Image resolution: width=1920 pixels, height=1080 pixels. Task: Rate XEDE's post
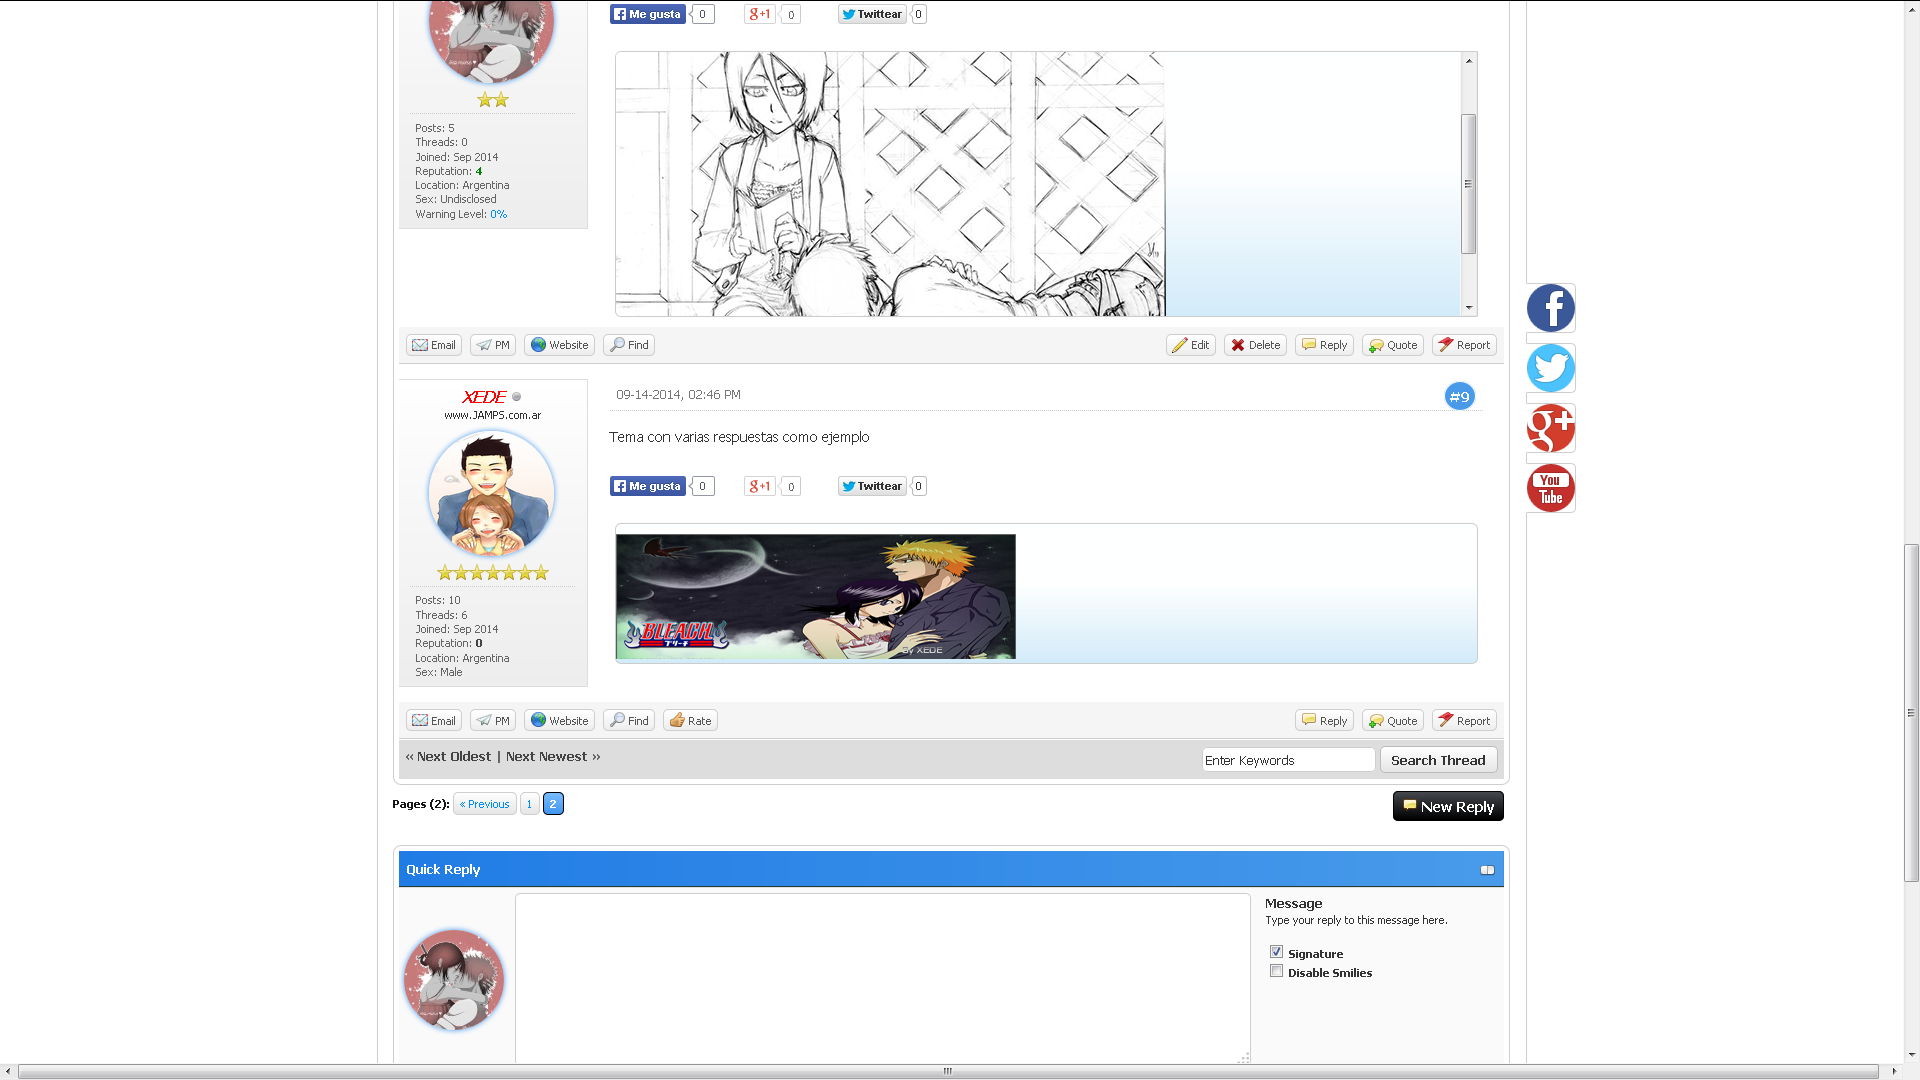coord(690,721)
